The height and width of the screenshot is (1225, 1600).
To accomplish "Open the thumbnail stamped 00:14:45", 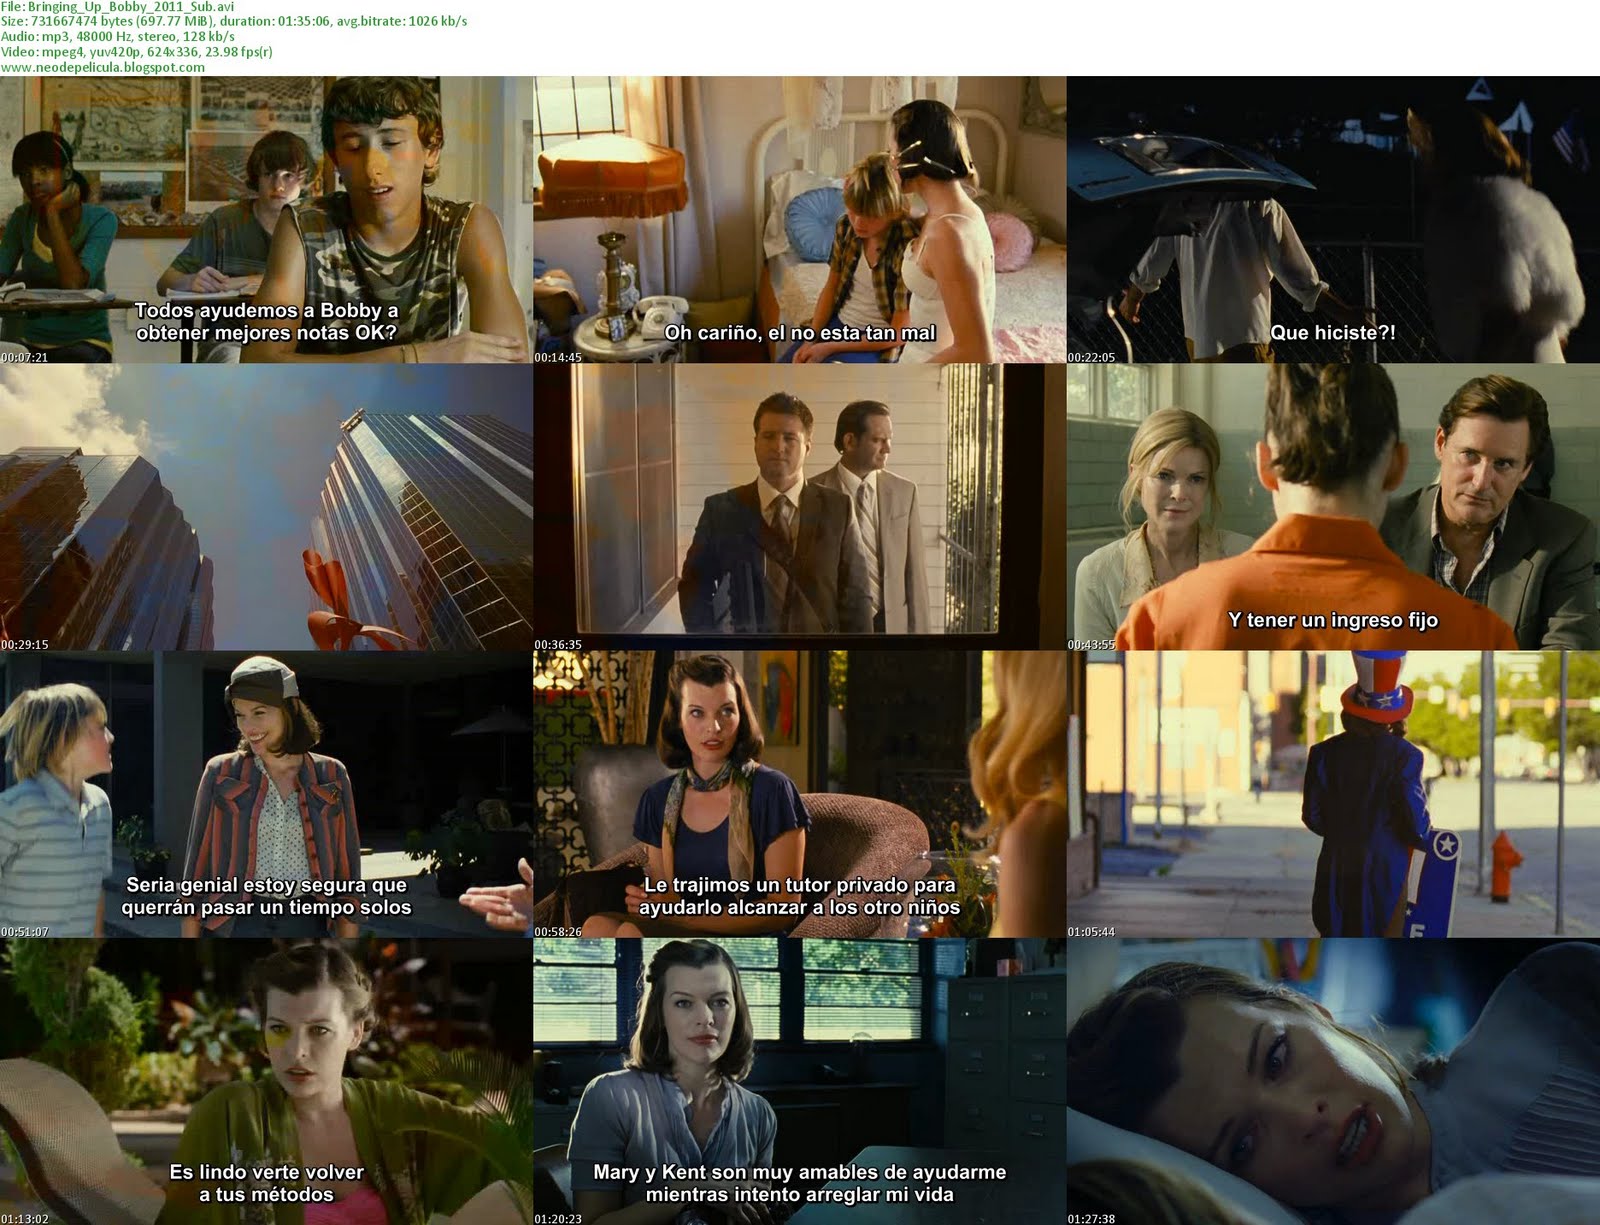I will pyautogui.click(x=799, y=219).
